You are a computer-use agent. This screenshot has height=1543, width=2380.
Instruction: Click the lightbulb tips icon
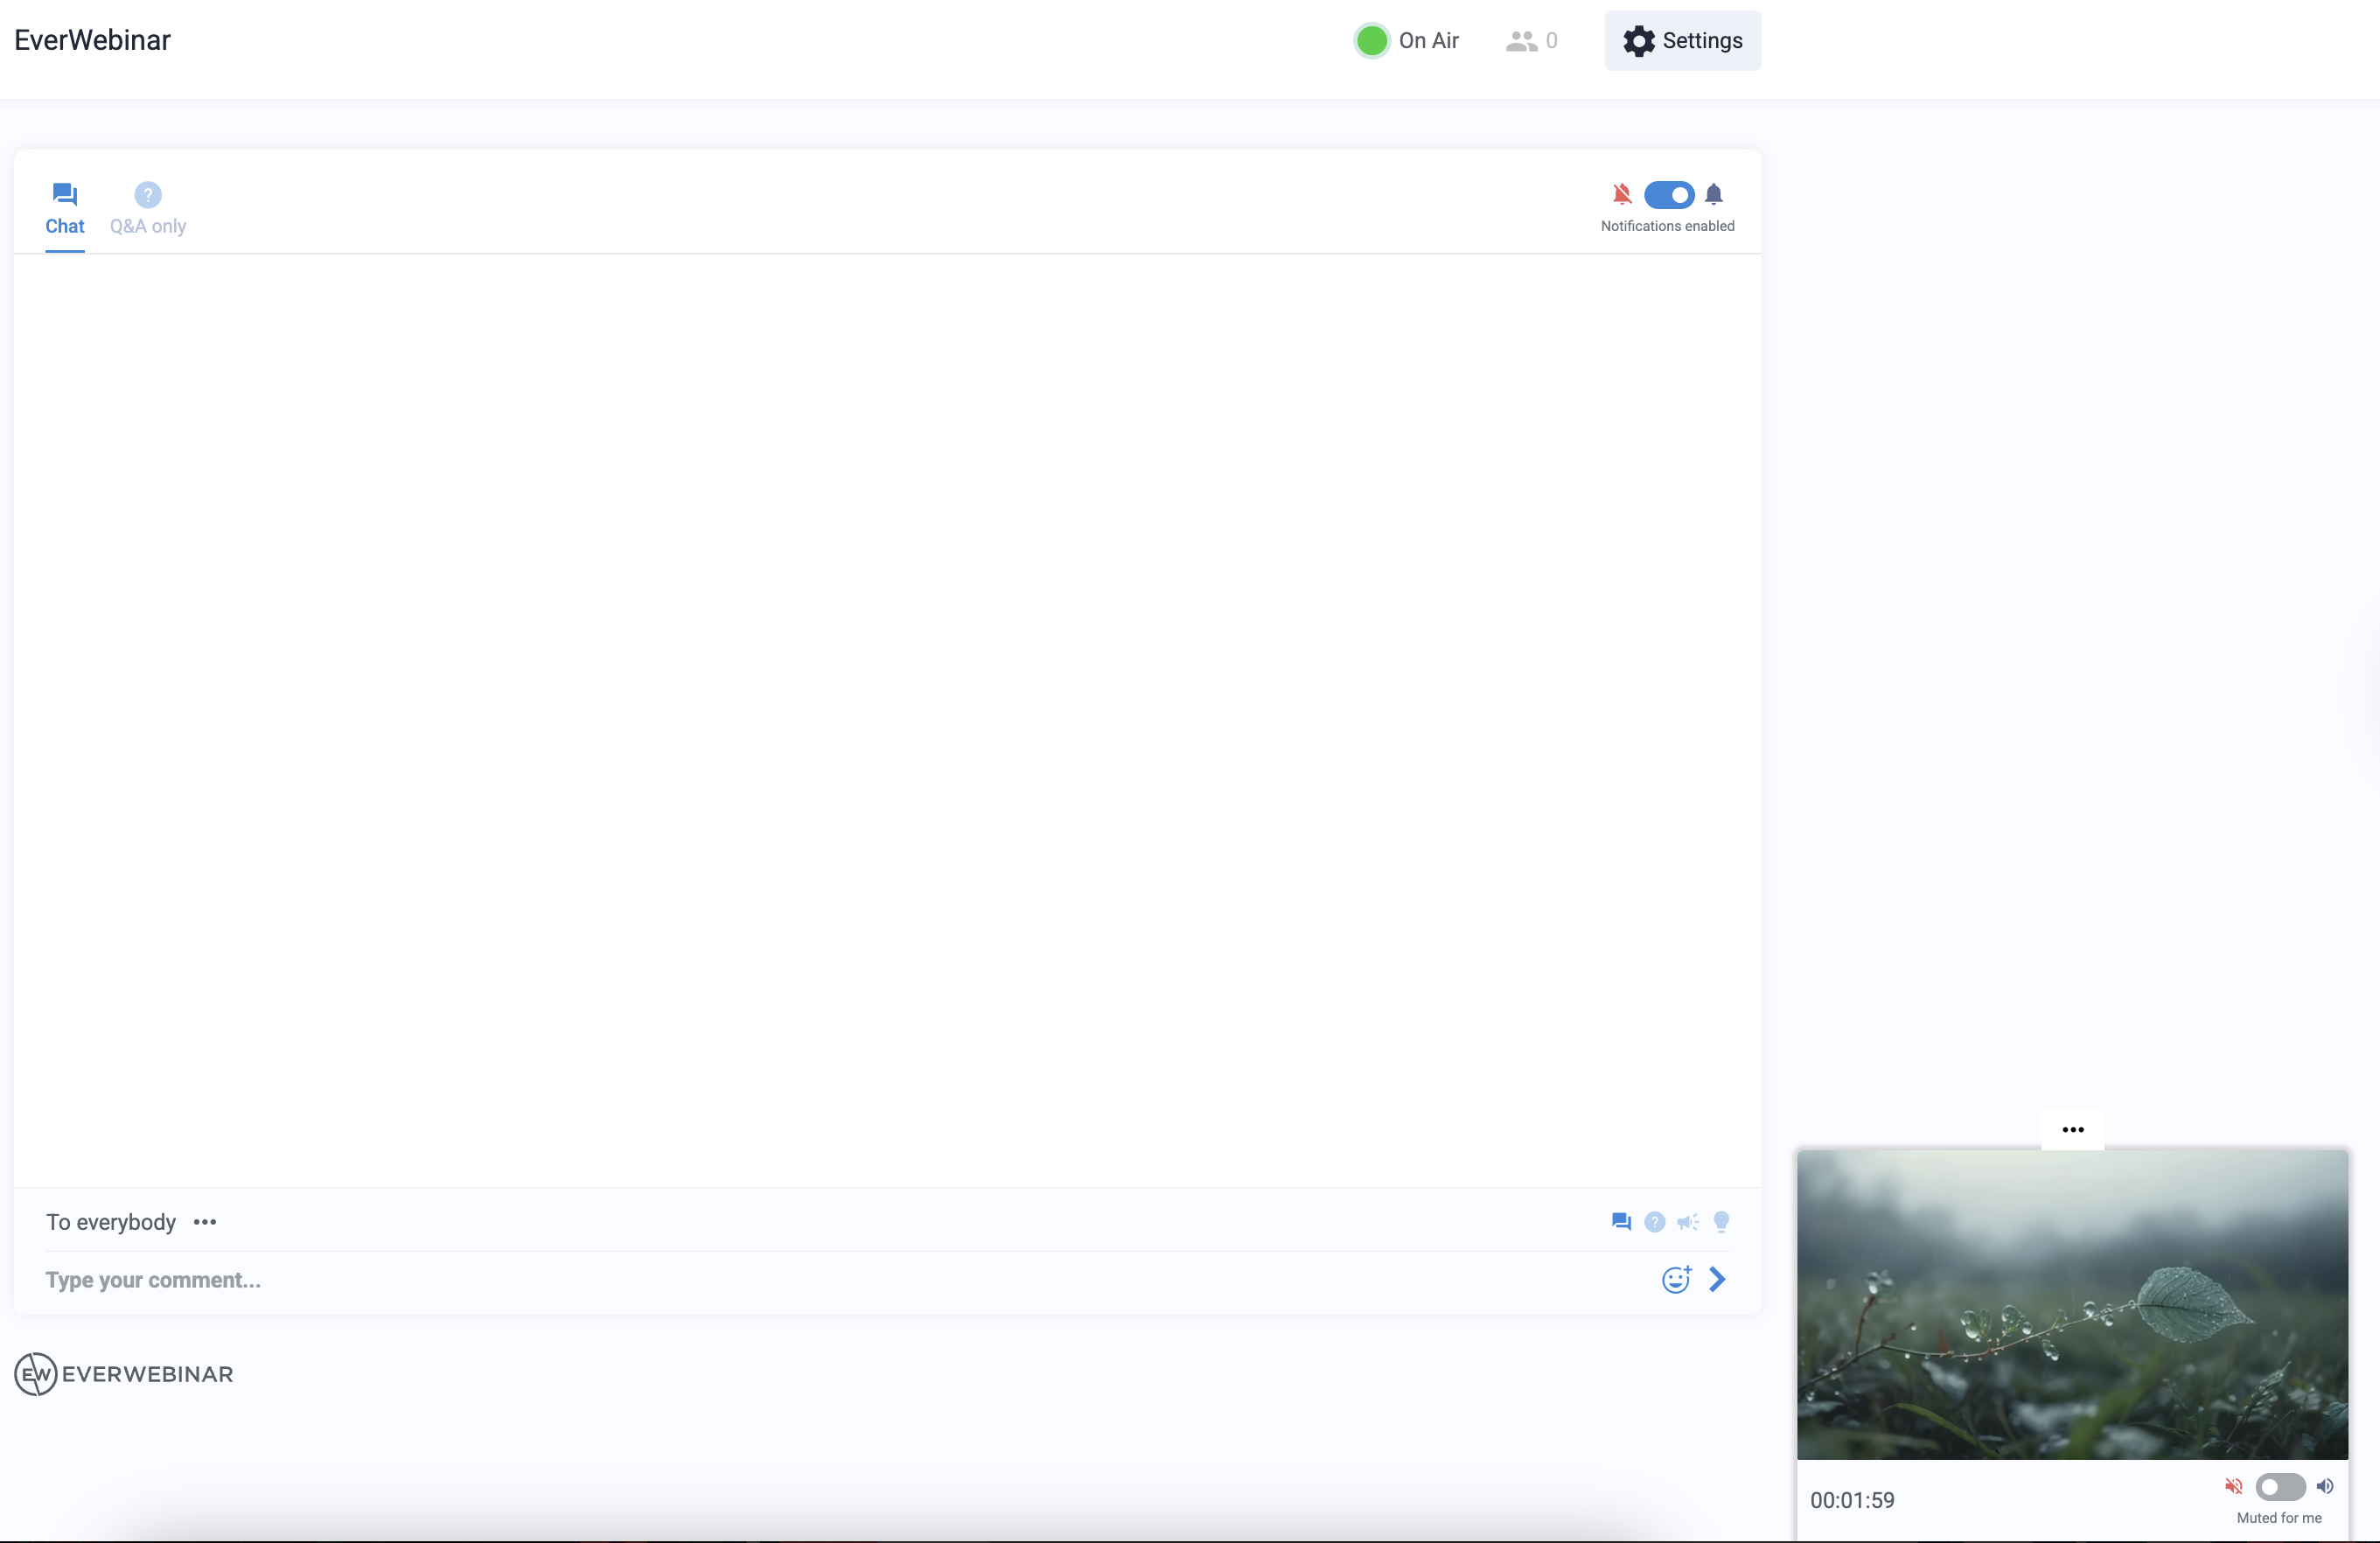1722,1221
